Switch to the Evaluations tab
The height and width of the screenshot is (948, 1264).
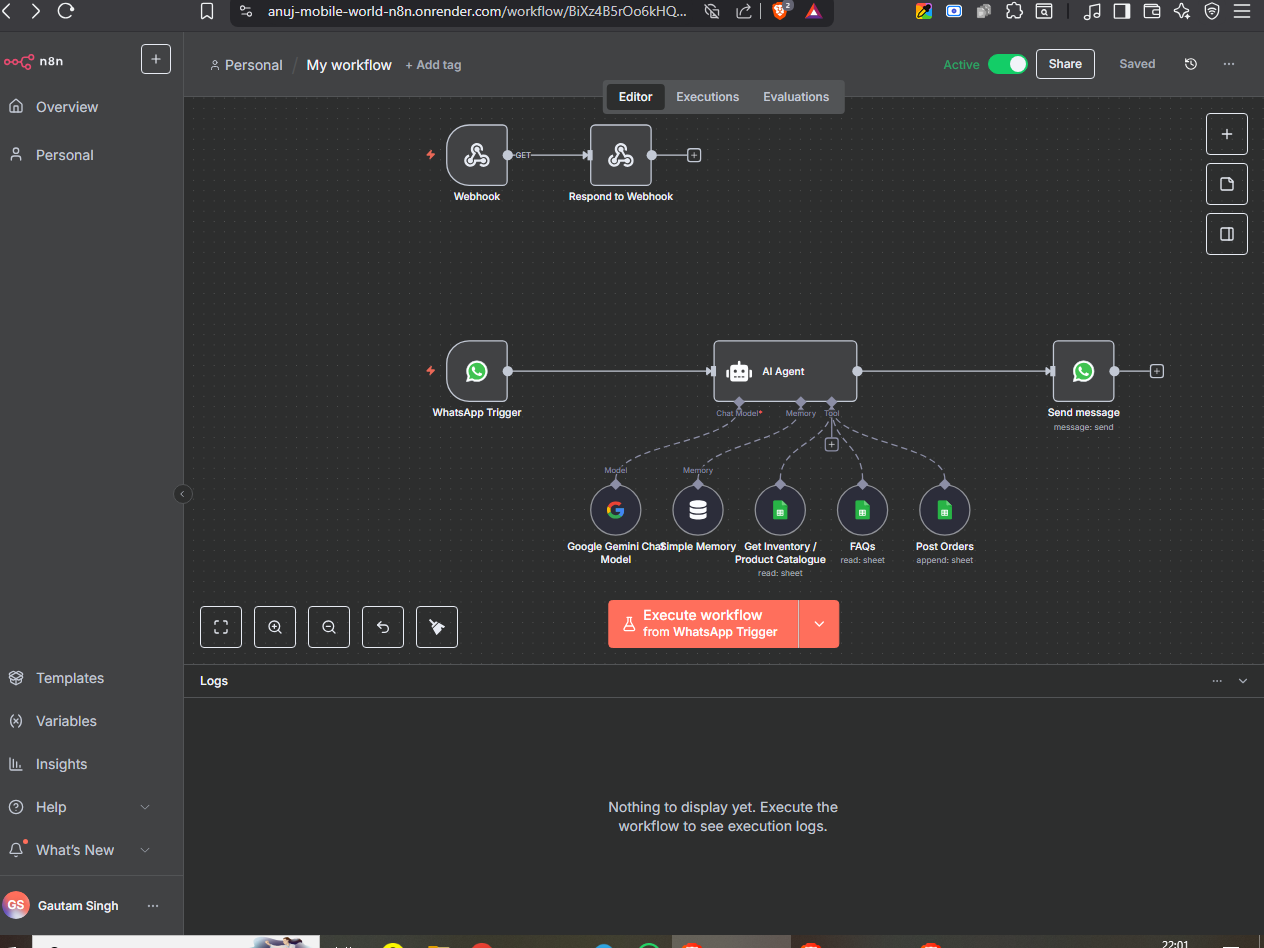point(796,97)
